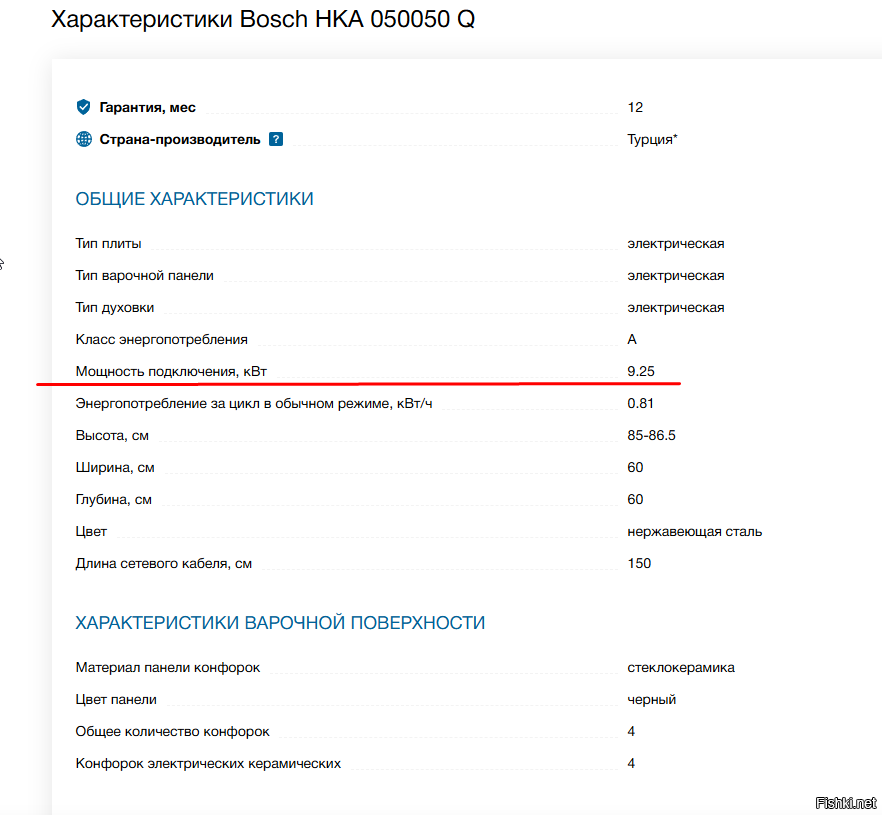Select the label Глубина, см
The width and height of the screenshot is (882, 815).
tap(114, 500)
